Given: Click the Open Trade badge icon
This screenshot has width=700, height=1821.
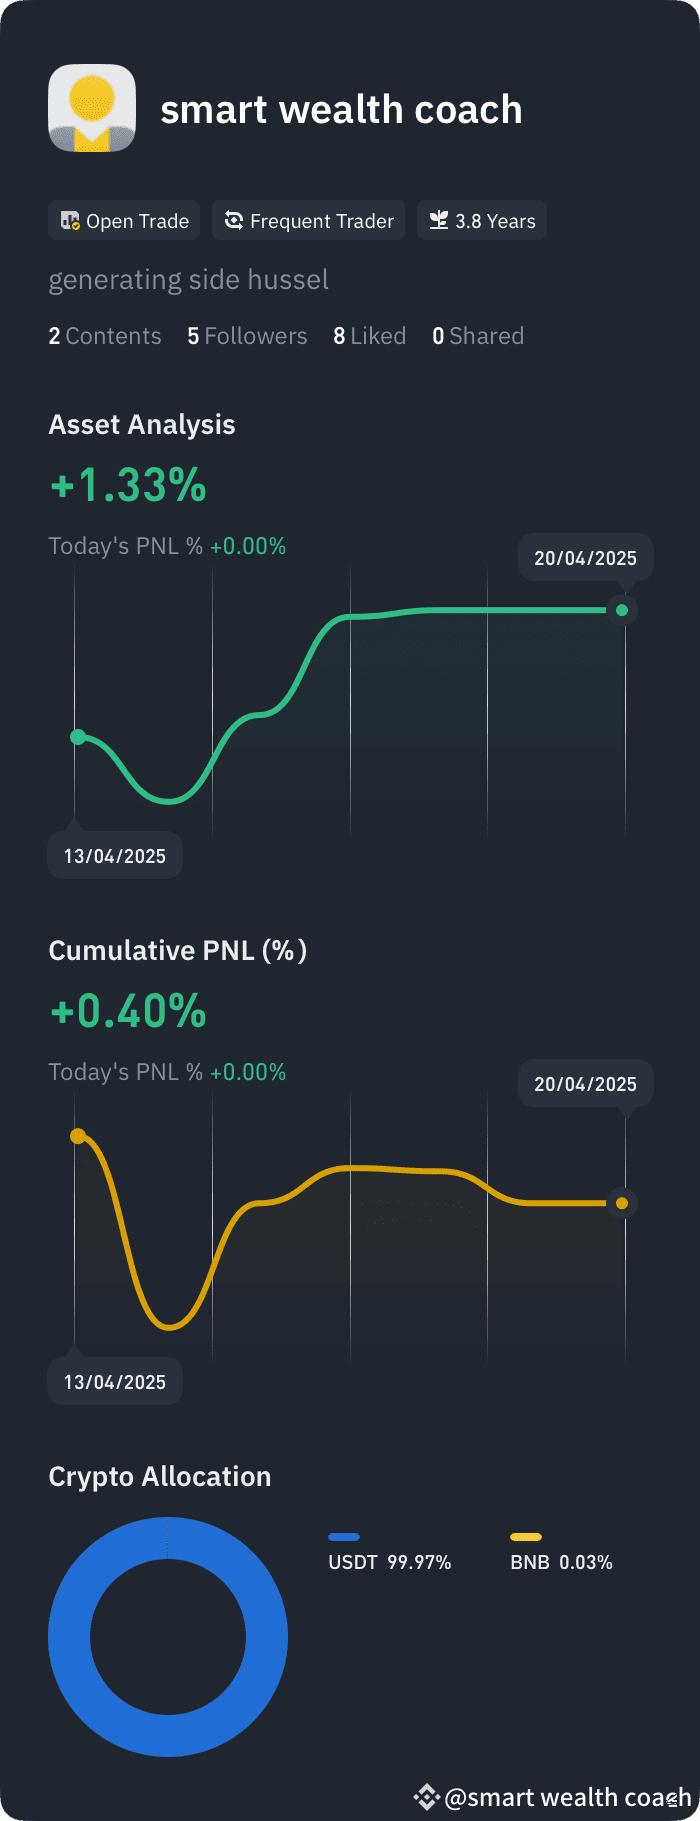Looking at the screenshot, I should 70,221.
